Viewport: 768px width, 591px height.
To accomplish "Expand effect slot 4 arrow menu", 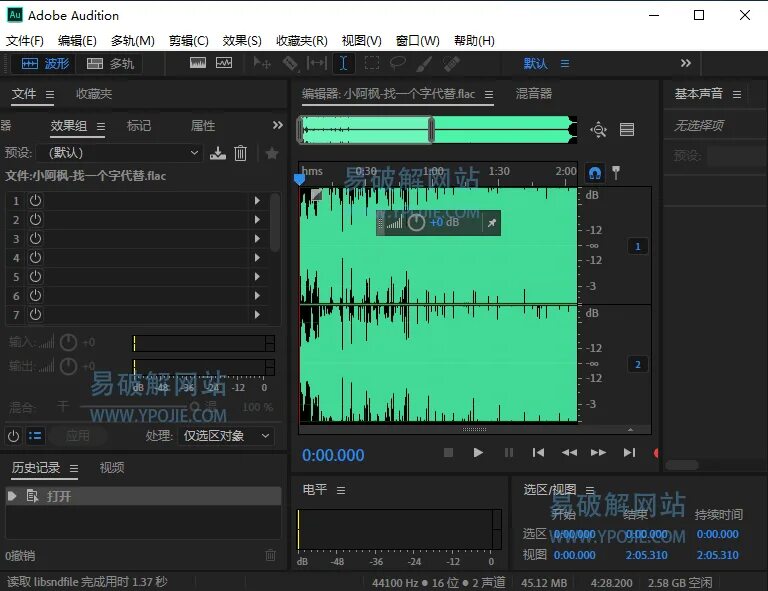I will [x=257, y=258].
